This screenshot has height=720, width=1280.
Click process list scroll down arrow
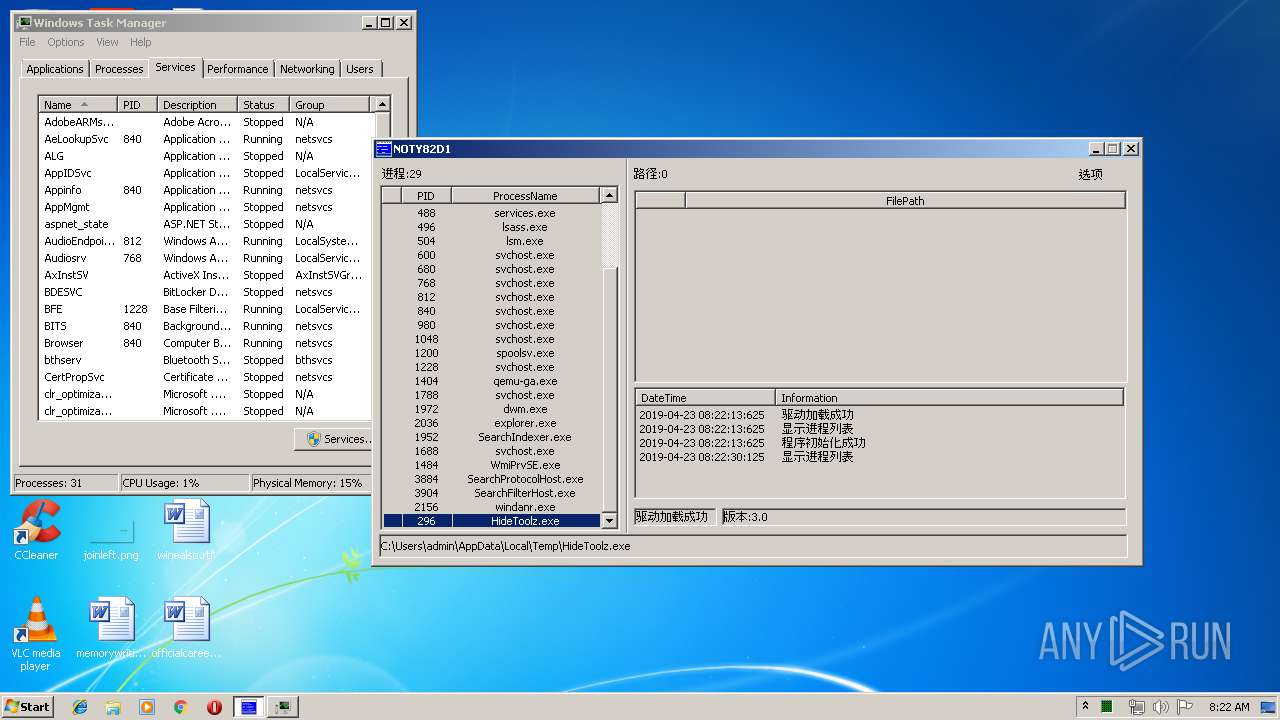pyautogui.click(x=609, y=521)
